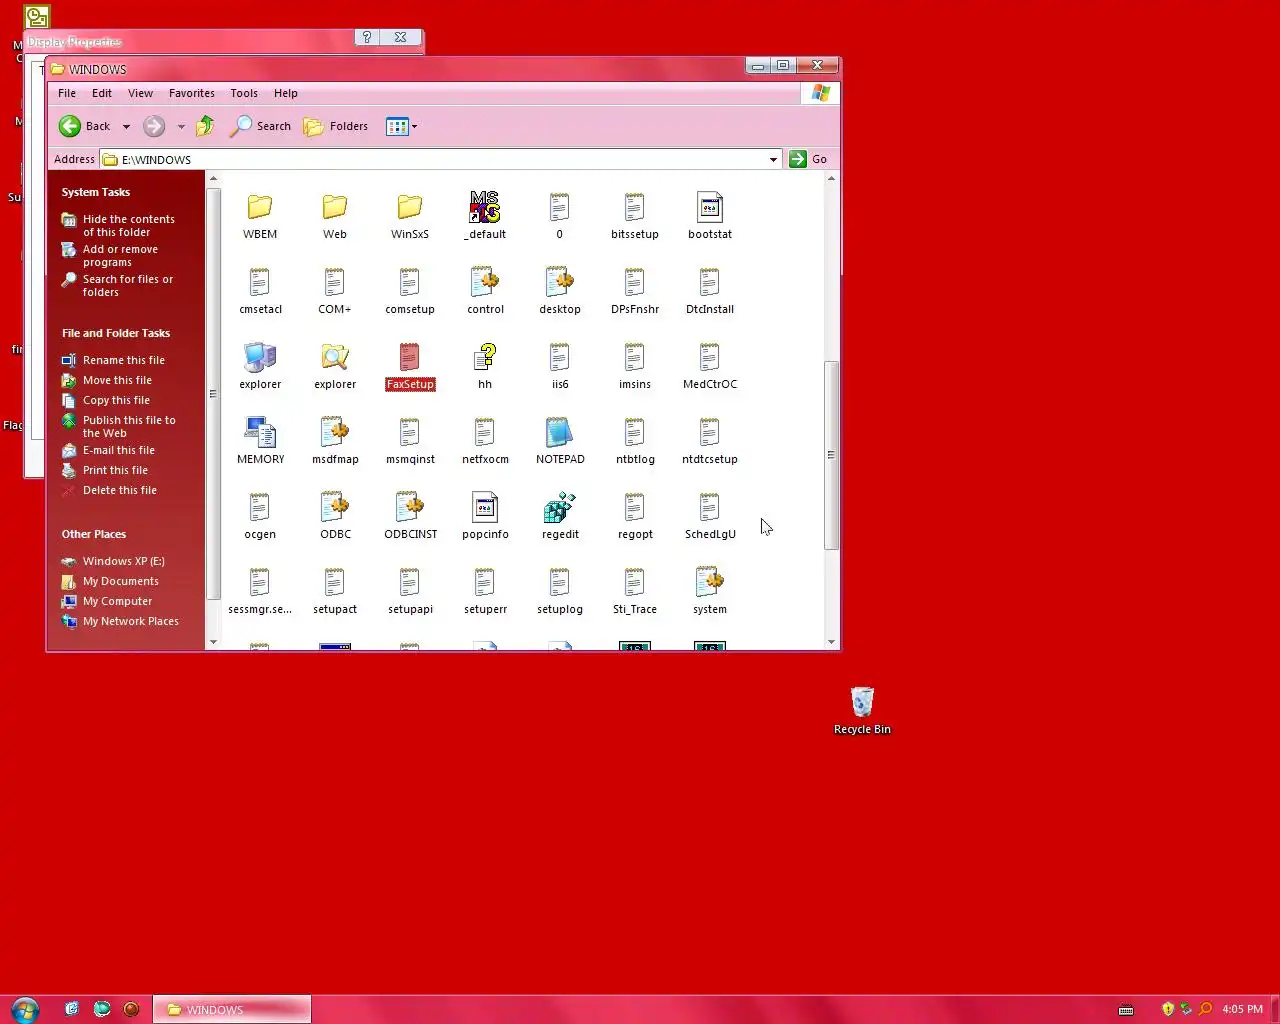Viewport: 1280px width, 1024px height.
Task: Click the file list vertical scrollbar thumb
Action: (831, 455)
